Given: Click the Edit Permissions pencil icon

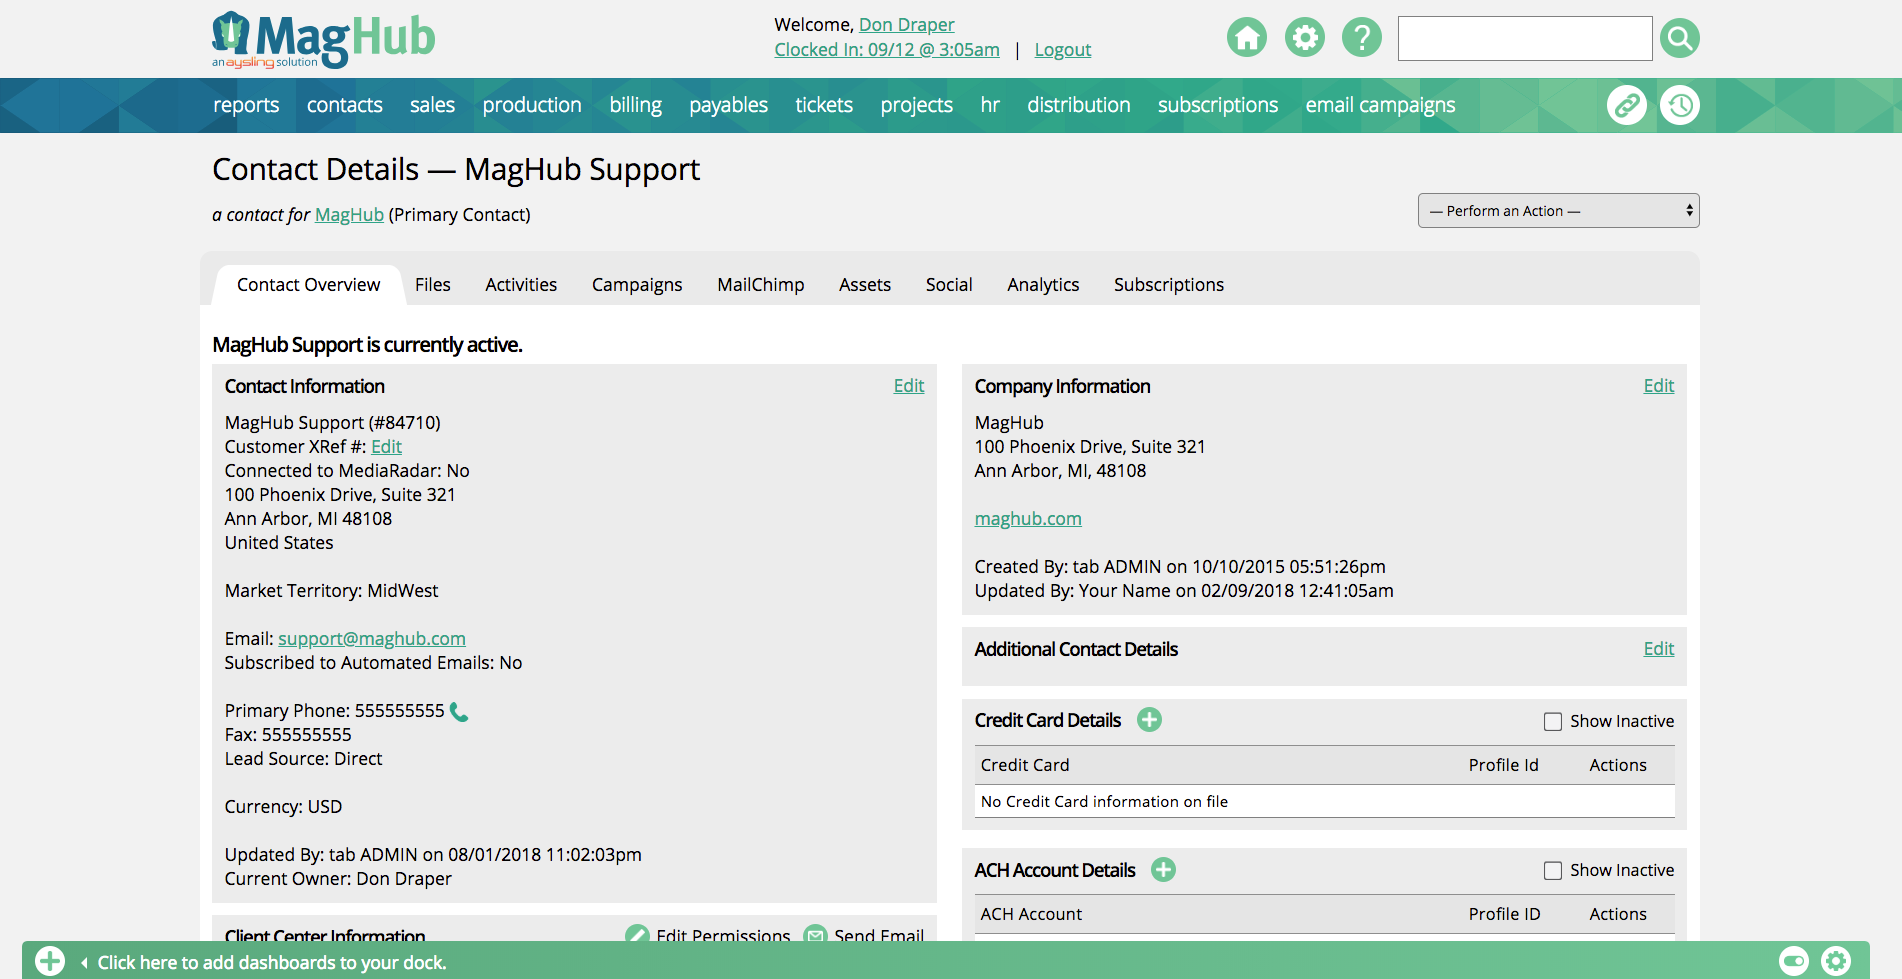Looking at the screenshot, I should click(637, 935).
